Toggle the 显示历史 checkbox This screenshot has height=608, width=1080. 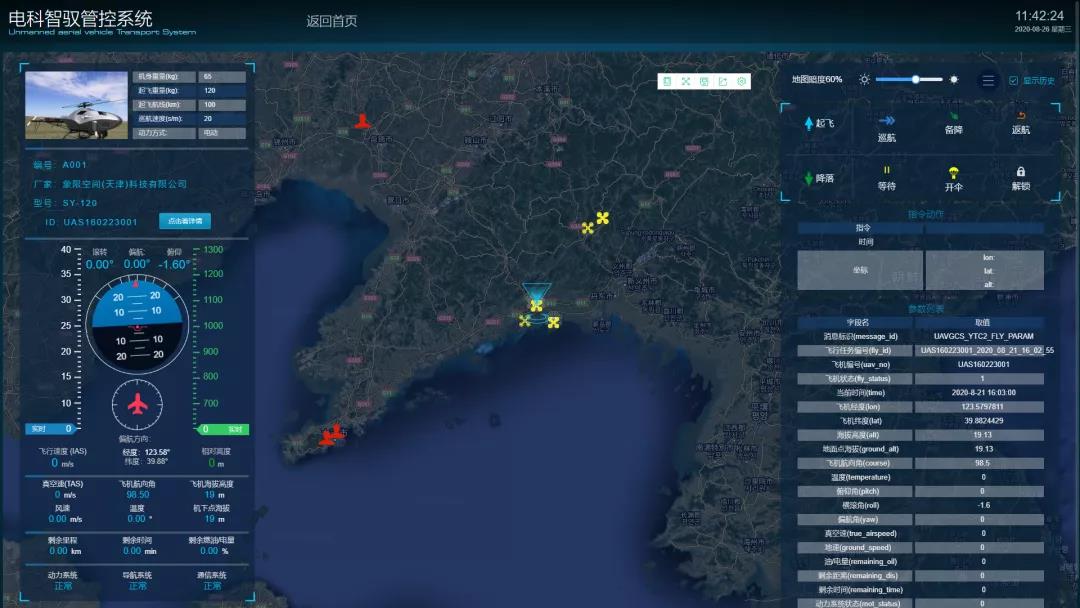point(1013,81)
